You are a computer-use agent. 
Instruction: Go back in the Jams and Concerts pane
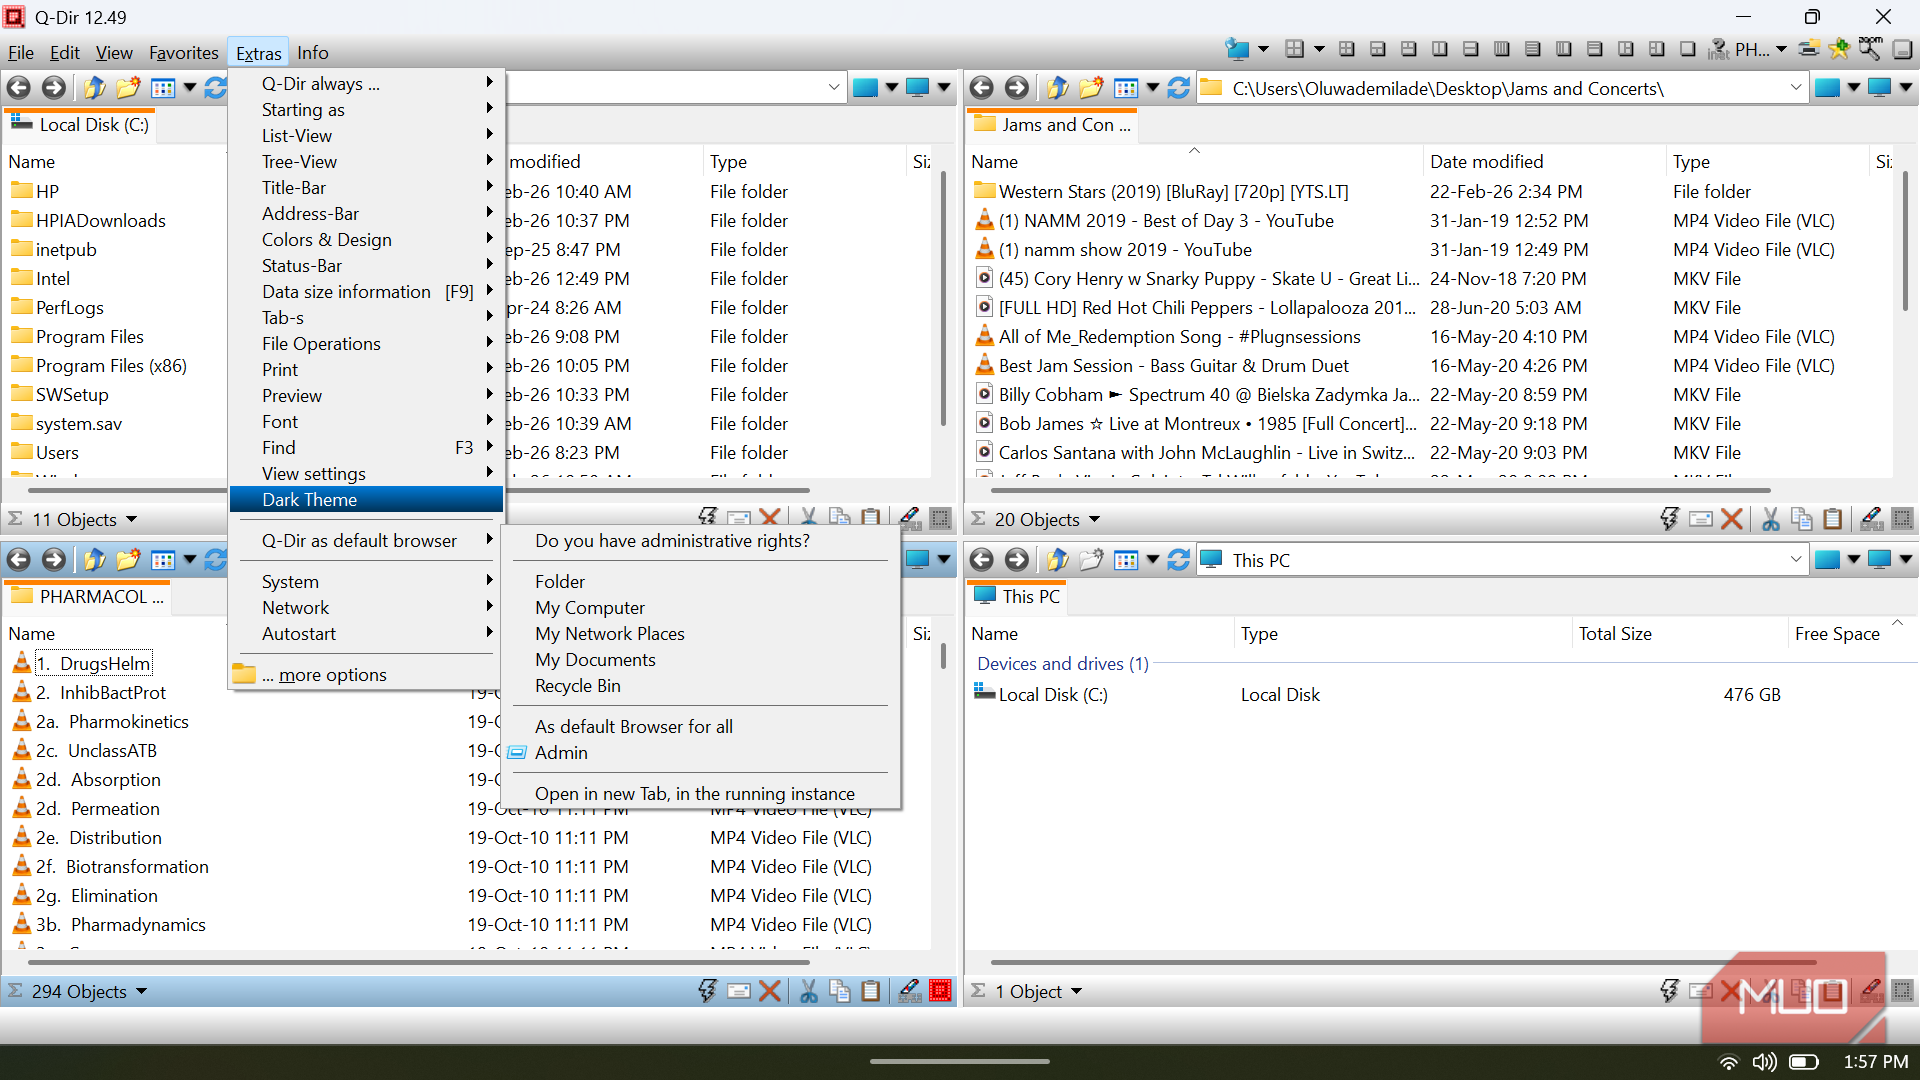point(982,88)
